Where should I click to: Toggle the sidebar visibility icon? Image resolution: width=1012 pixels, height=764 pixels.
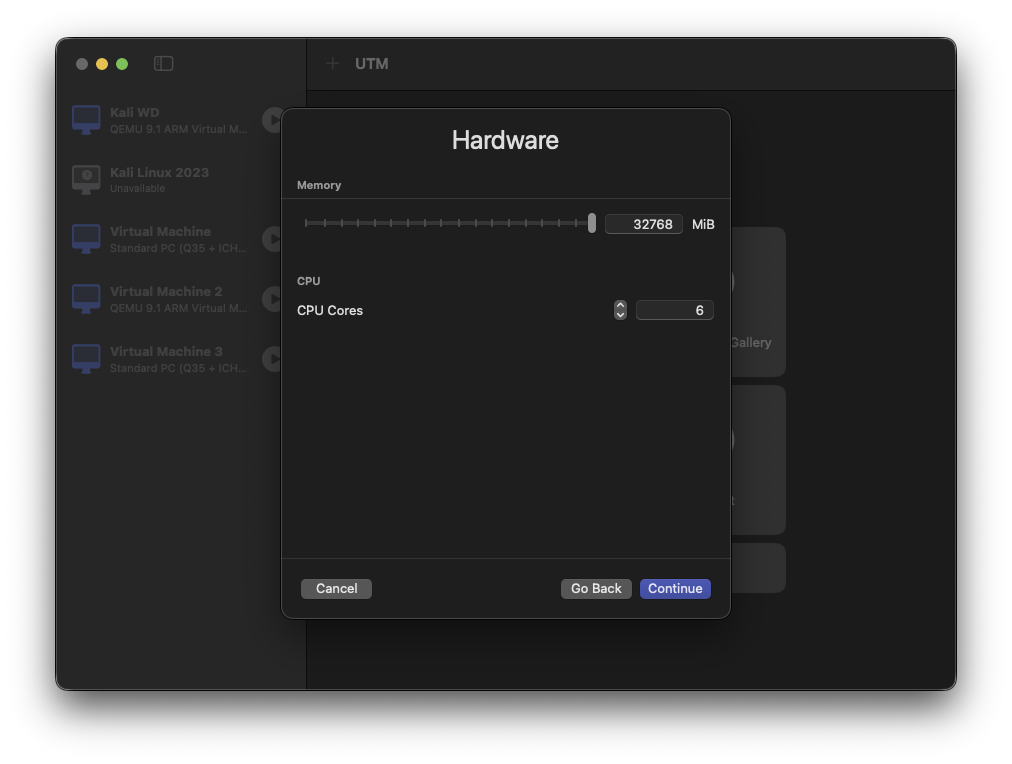tap(164, 64)
